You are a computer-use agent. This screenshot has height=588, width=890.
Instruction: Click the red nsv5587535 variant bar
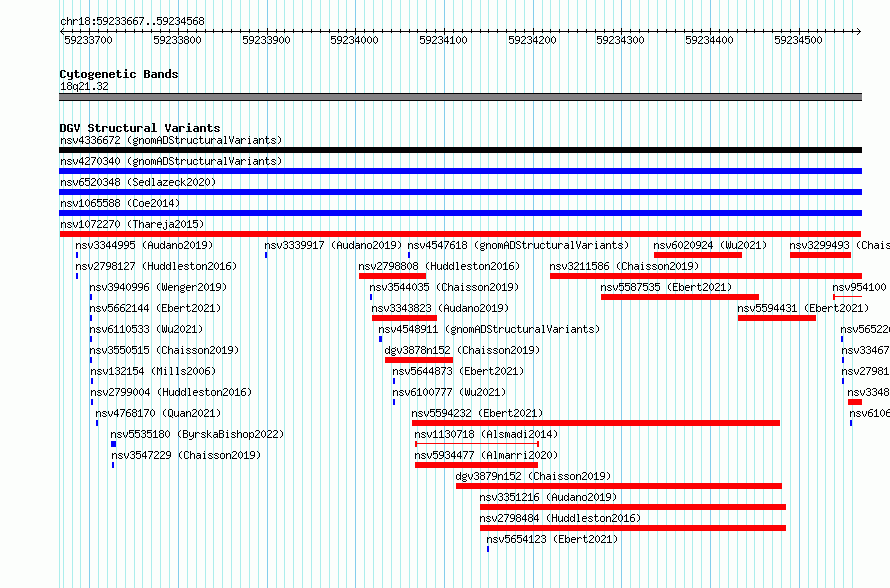pos(680,297)
